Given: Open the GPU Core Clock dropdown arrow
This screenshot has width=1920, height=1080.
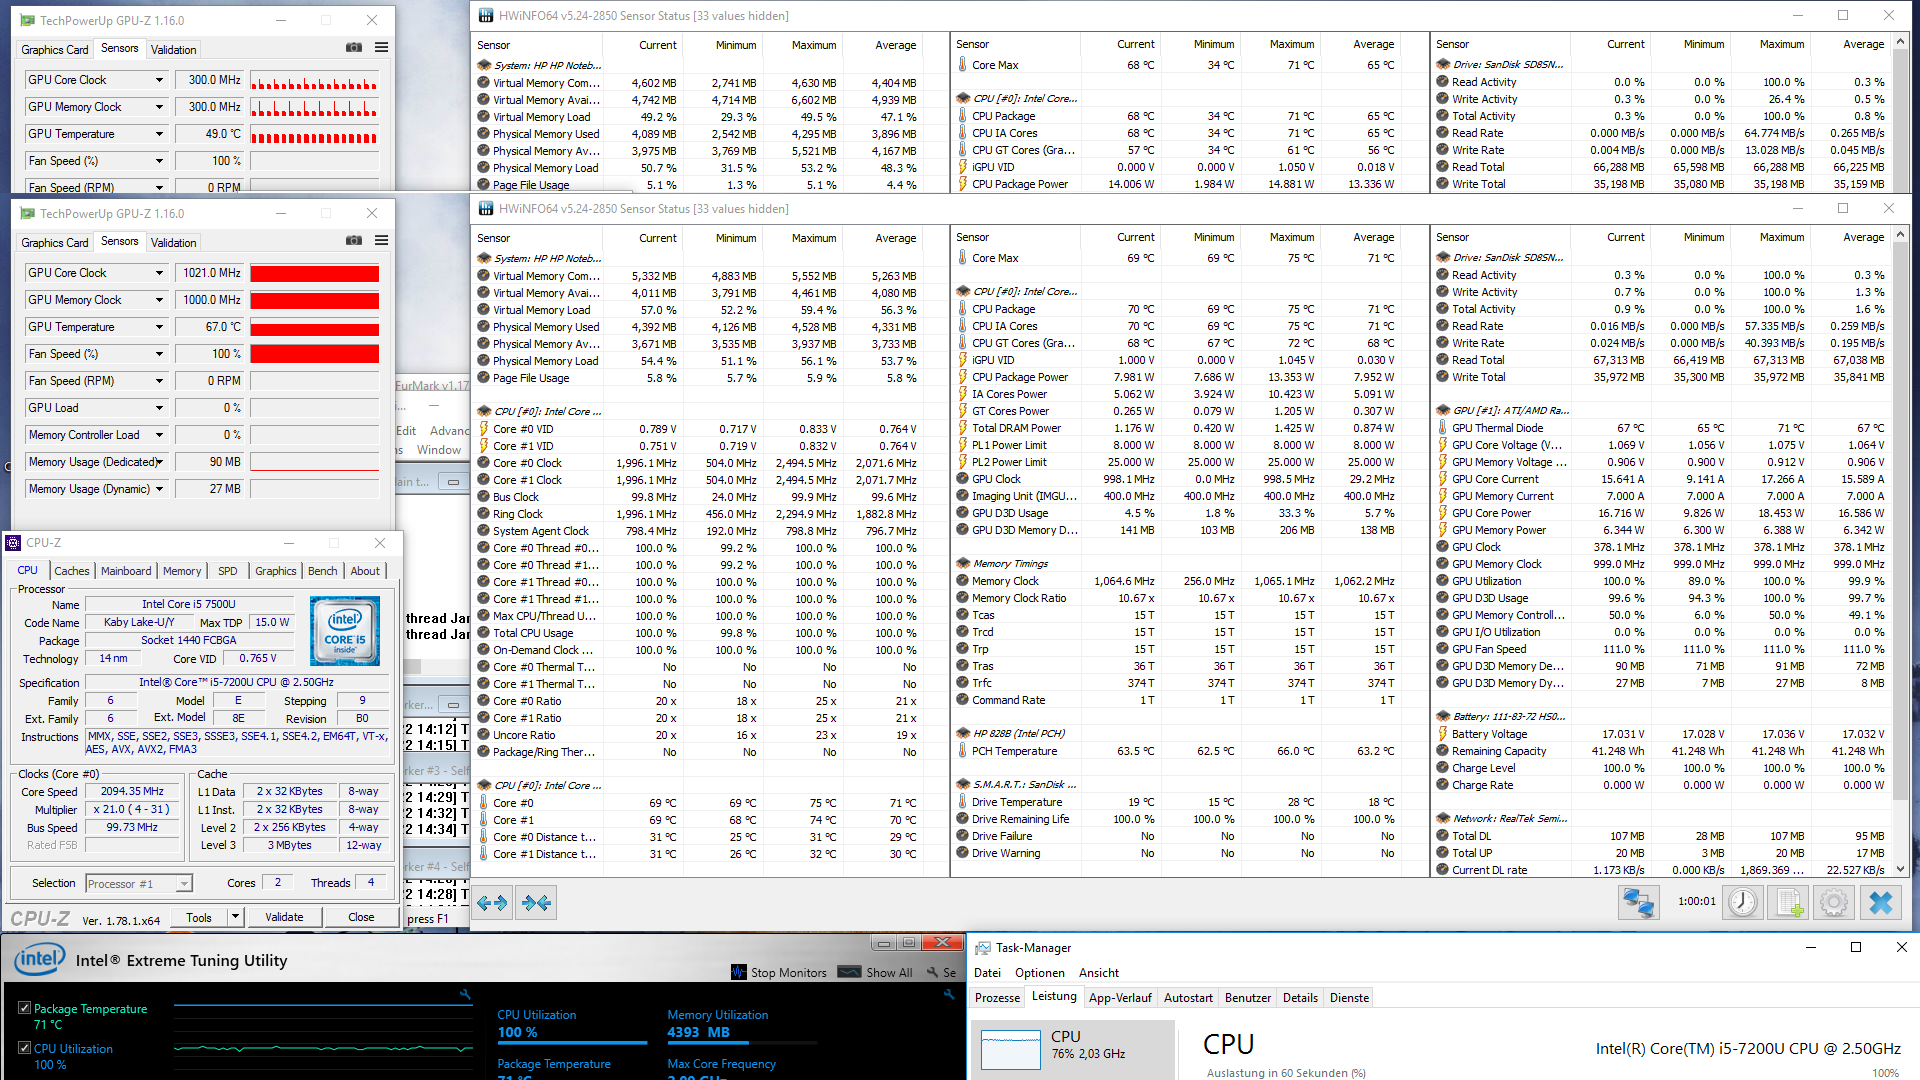Looking at the screenshot, I should click(159, 273).
